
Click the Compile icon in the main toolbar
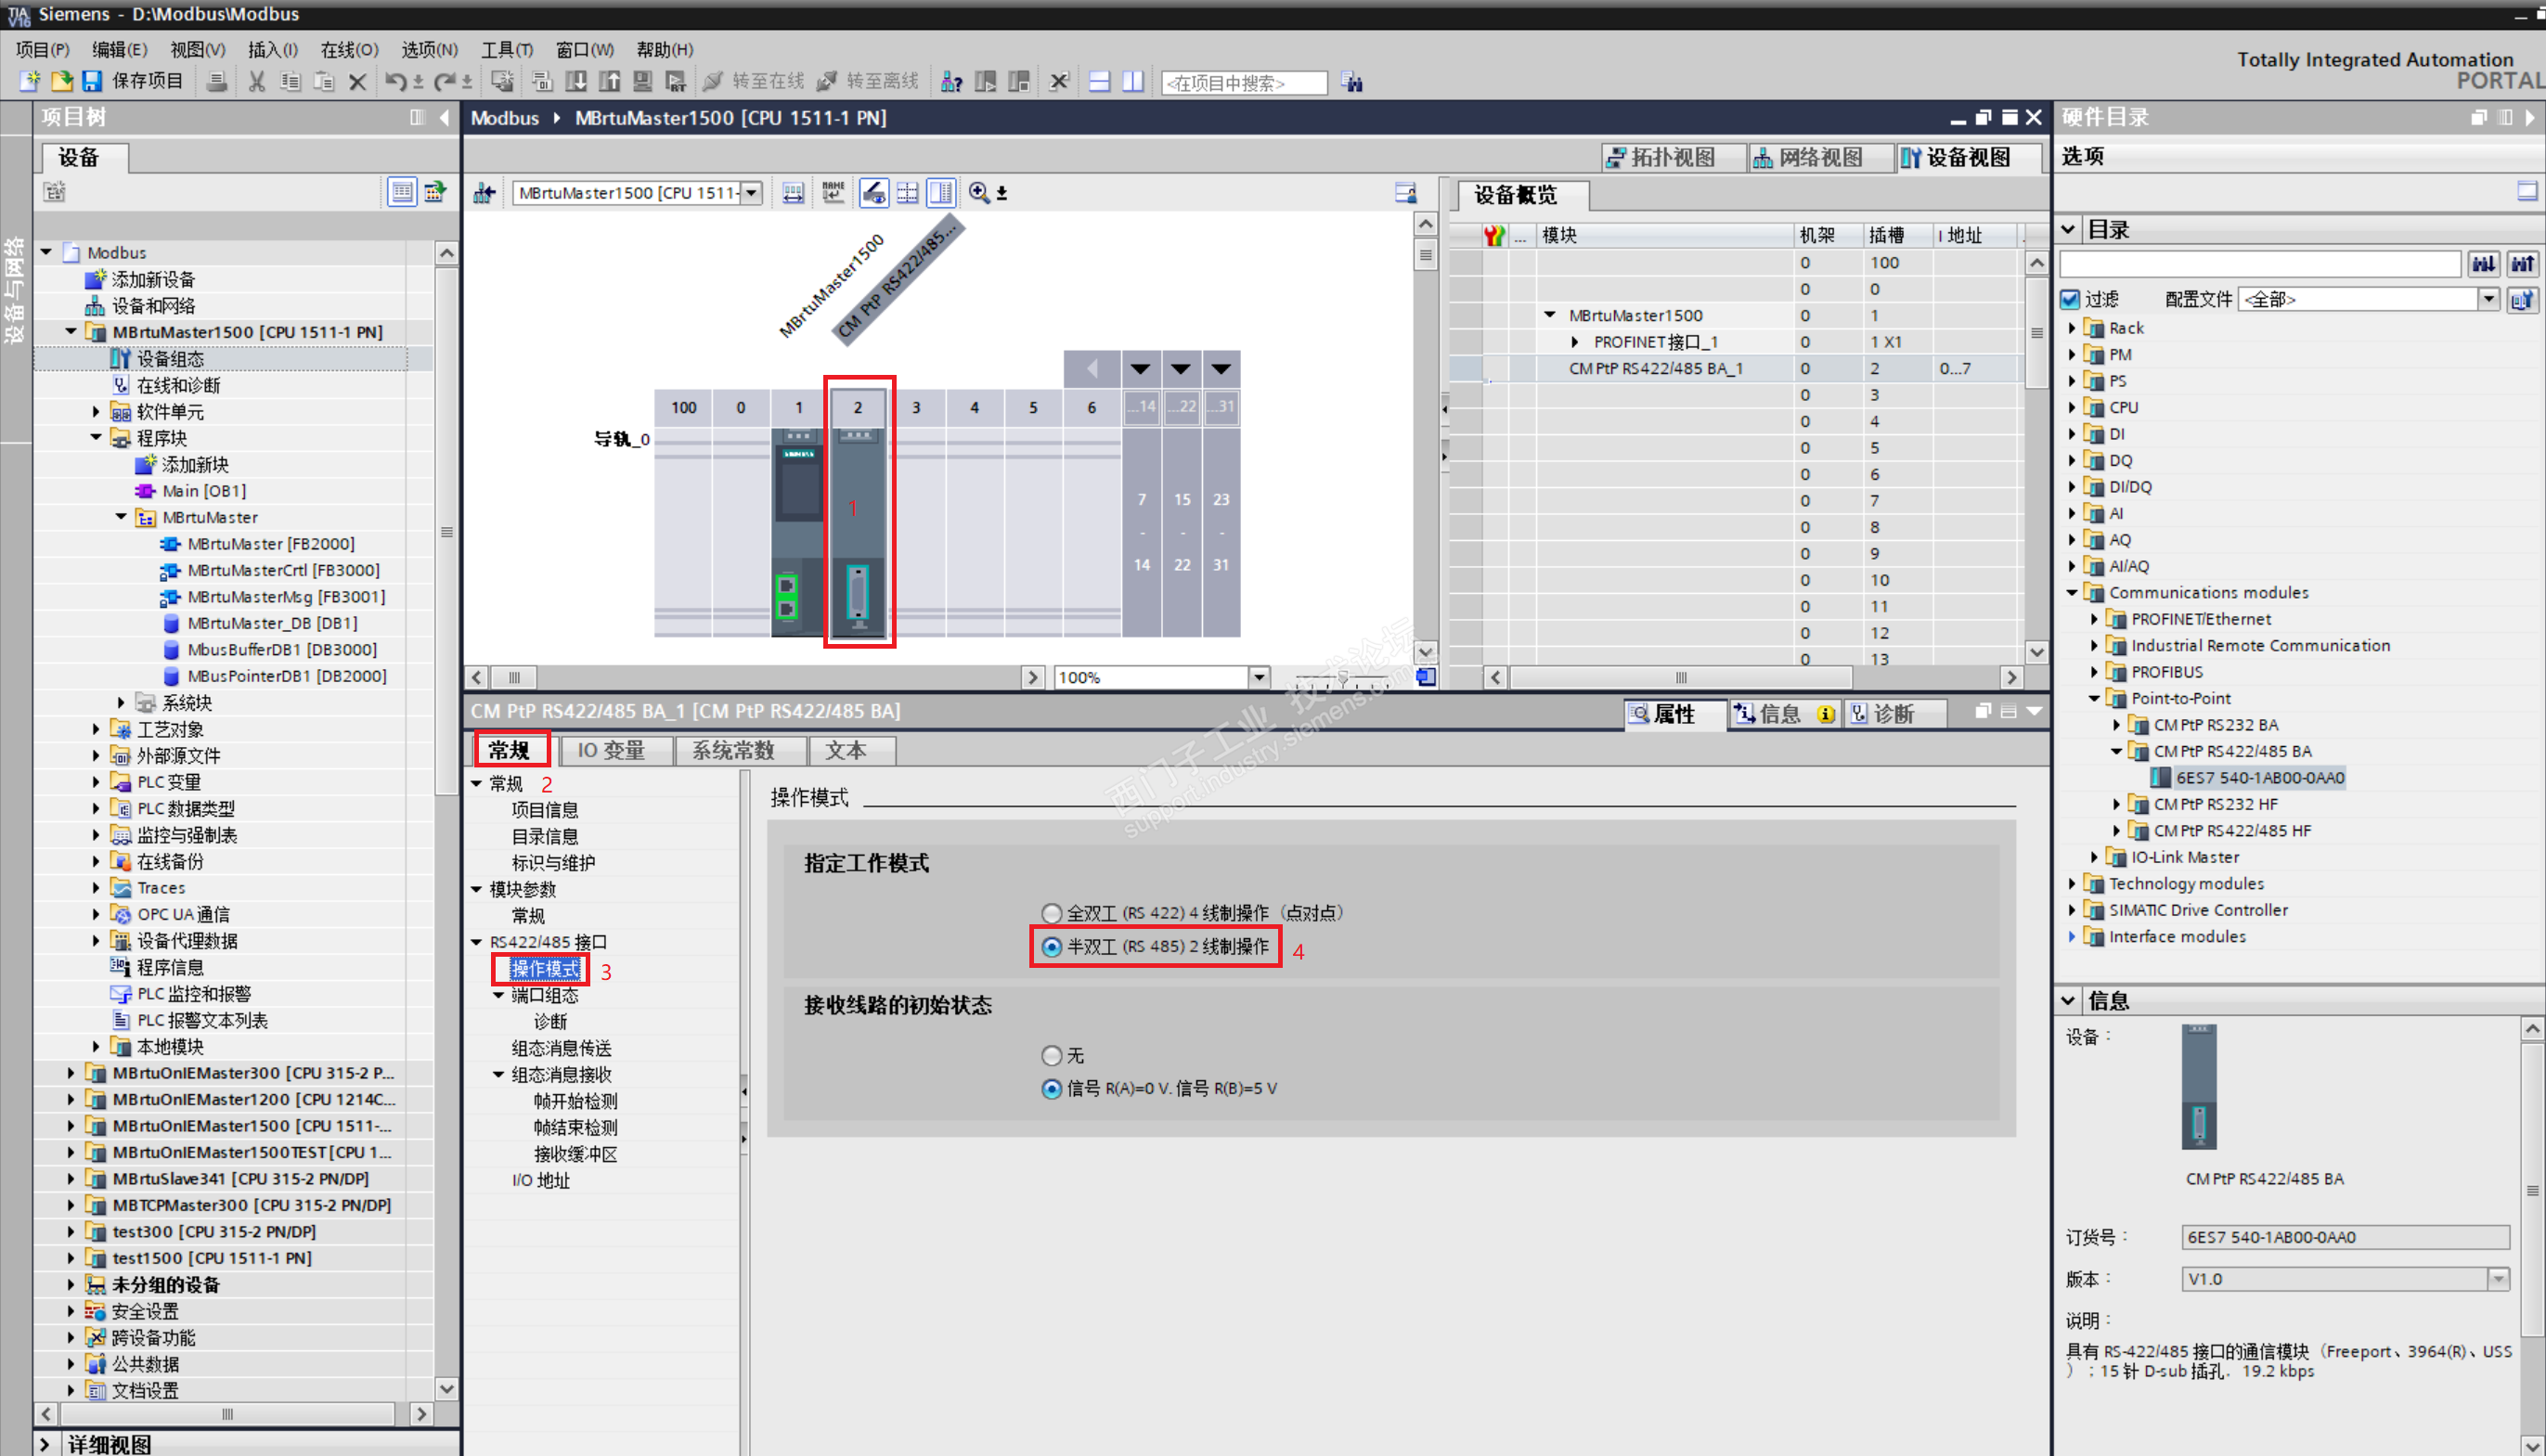(542, 82)
